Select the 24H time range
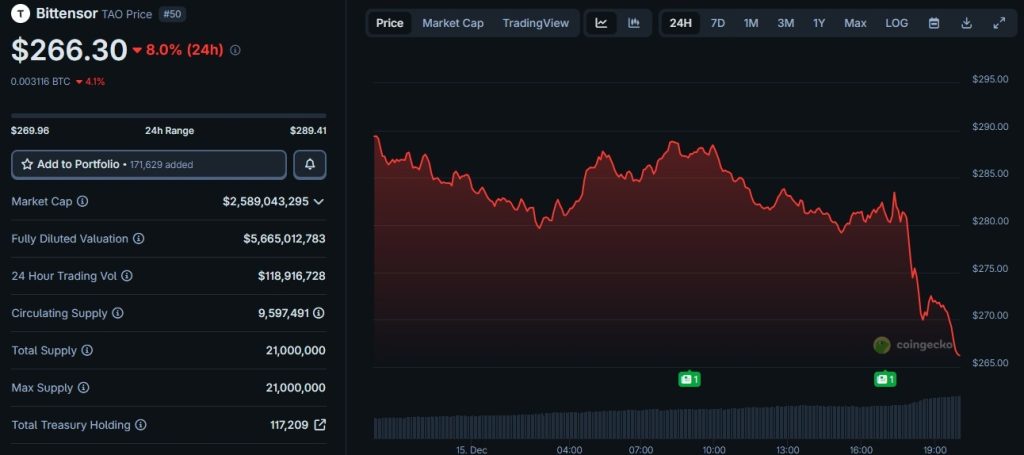 681,23
